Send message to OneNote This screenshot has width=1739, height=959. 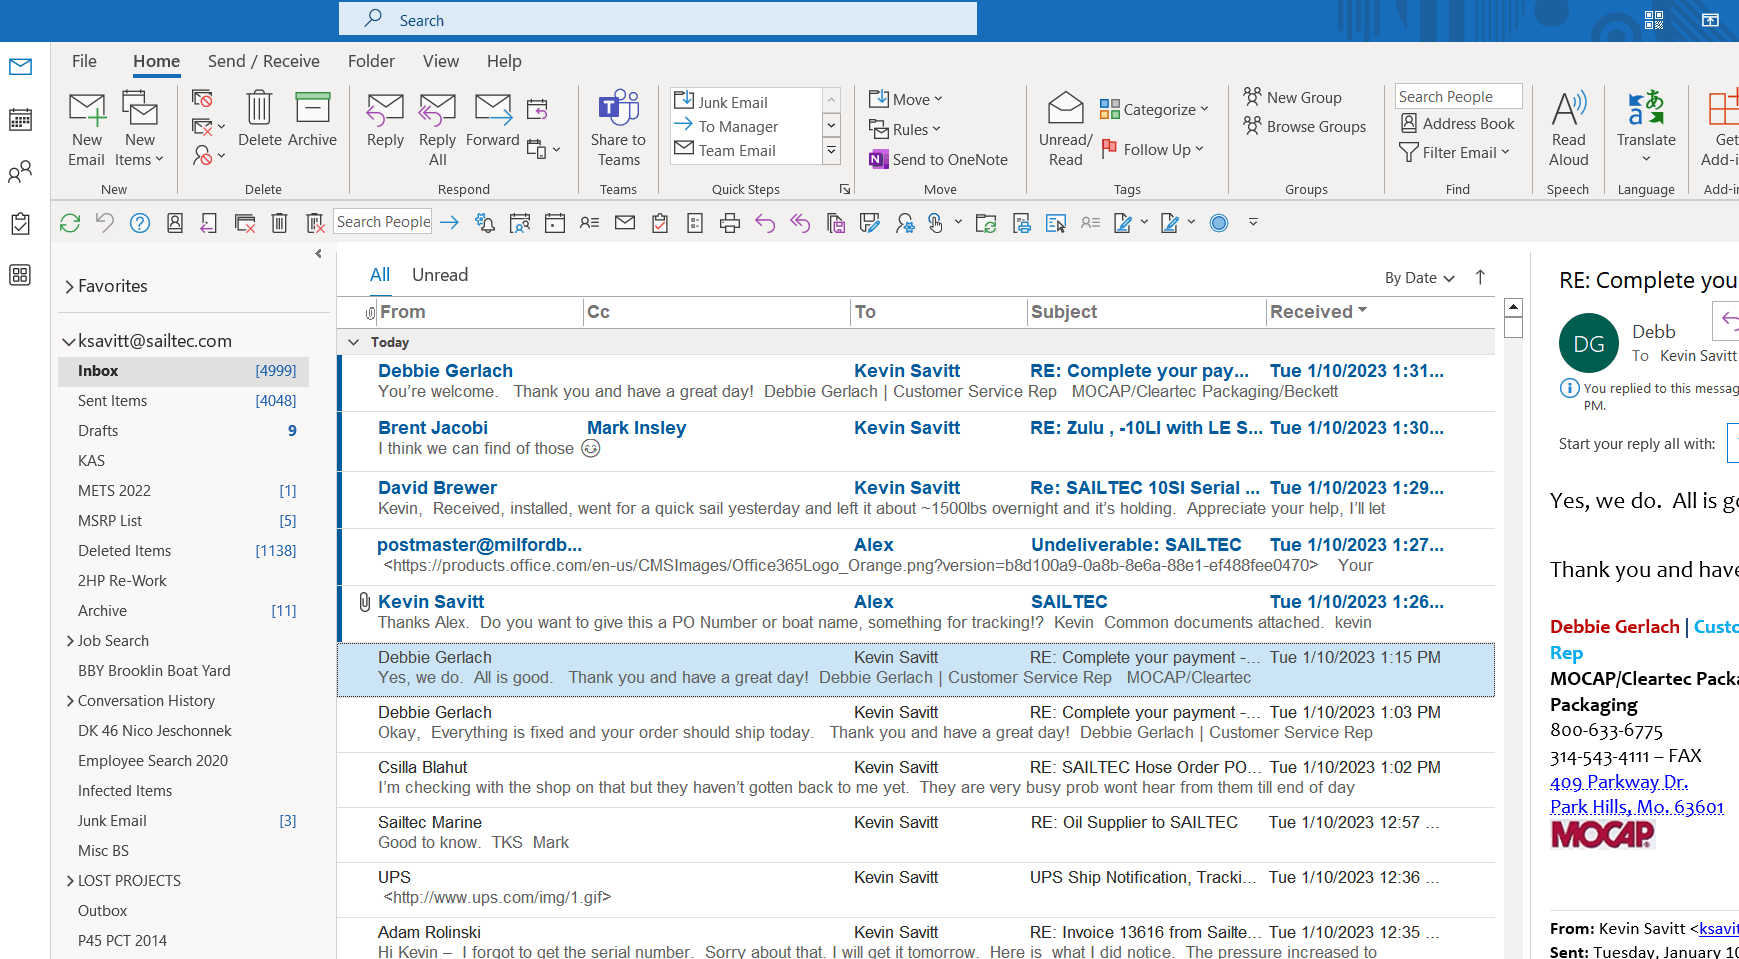(x=938, y=160)
